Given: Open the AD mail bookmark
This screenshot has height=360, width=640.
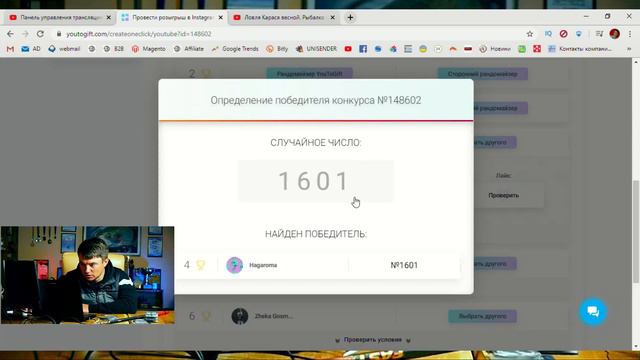Looking at the screenshot, I should (31, 49).
